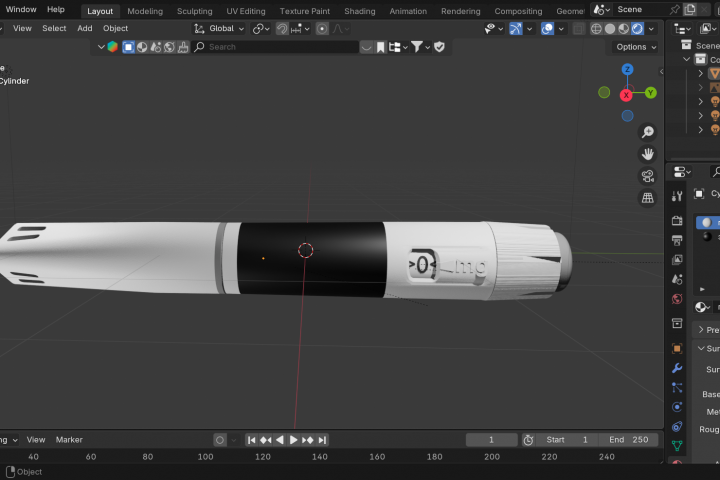Screen dimensions: 720x480
Task: Open the Window menu
Action: [x=21, y=9]
